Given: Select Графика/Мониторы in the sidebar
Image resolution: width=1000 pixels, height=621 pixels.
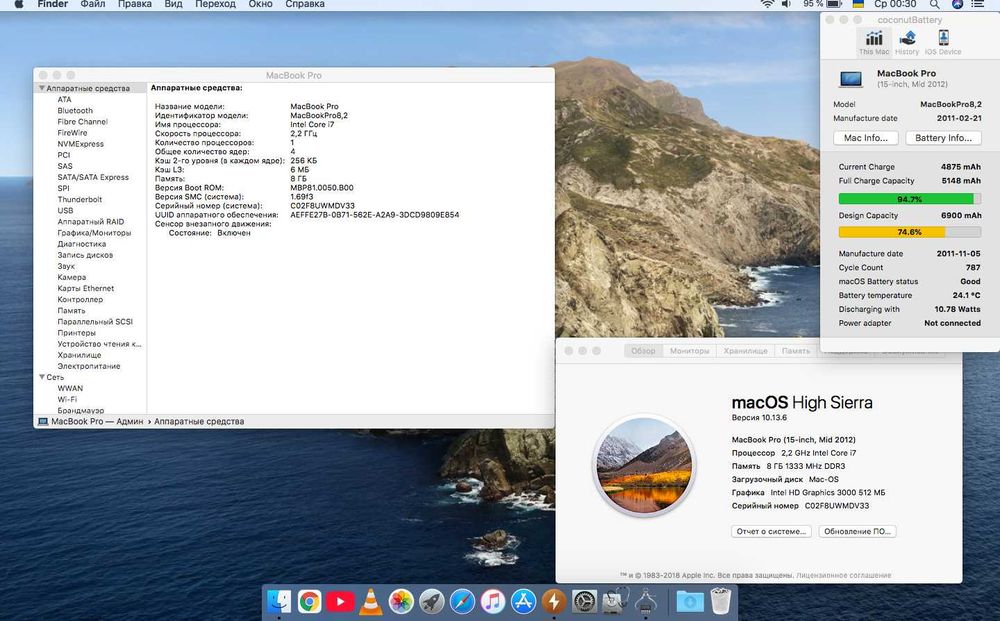Looking at the screenshot, I should [x=94, y=233].
